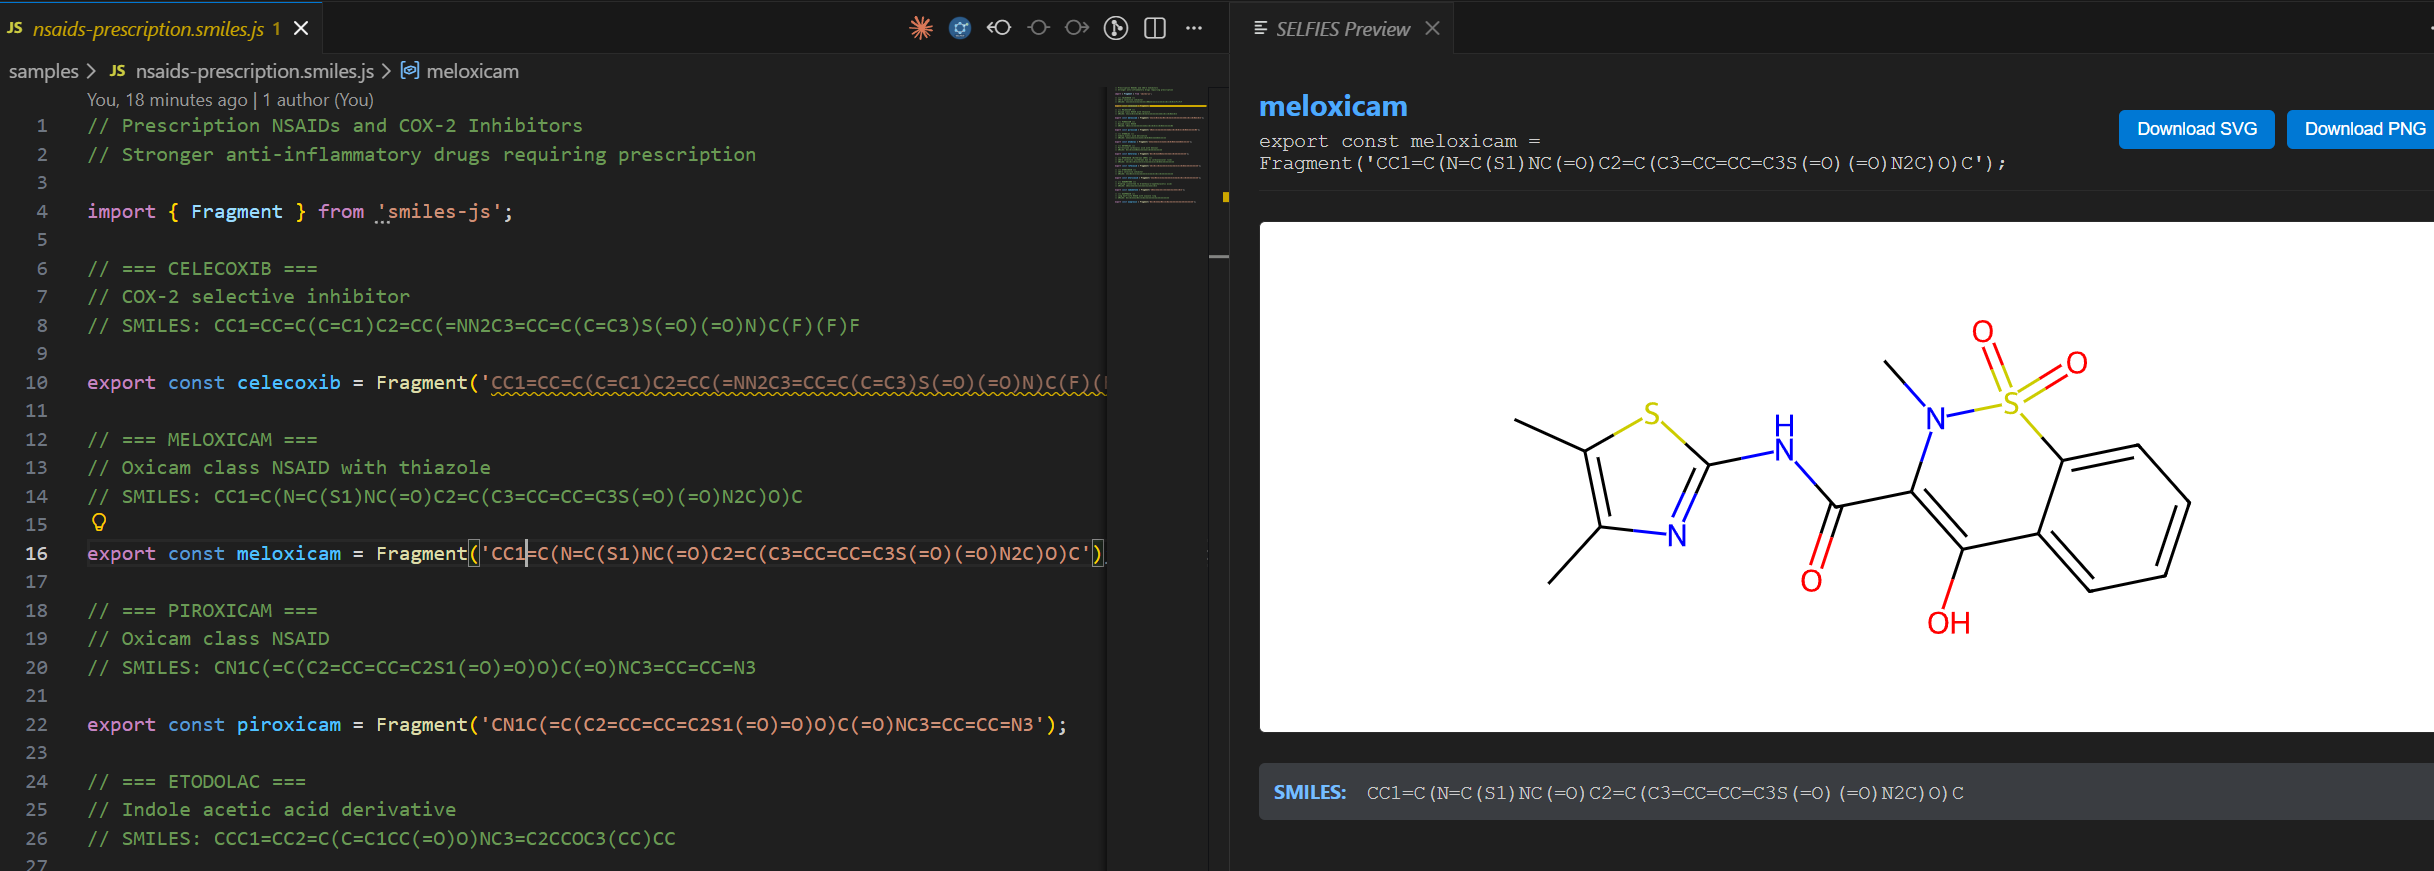Open the SELFIES molecule preview icon

coord(960,28)
